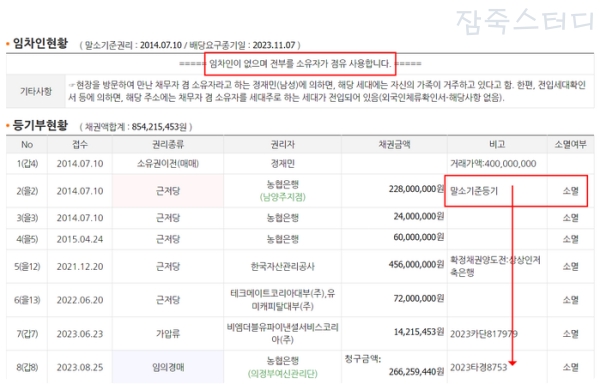This screenshot has height=384, width=600.
Task: Click the 60,000,000원 amount
Action: point(419,238)
